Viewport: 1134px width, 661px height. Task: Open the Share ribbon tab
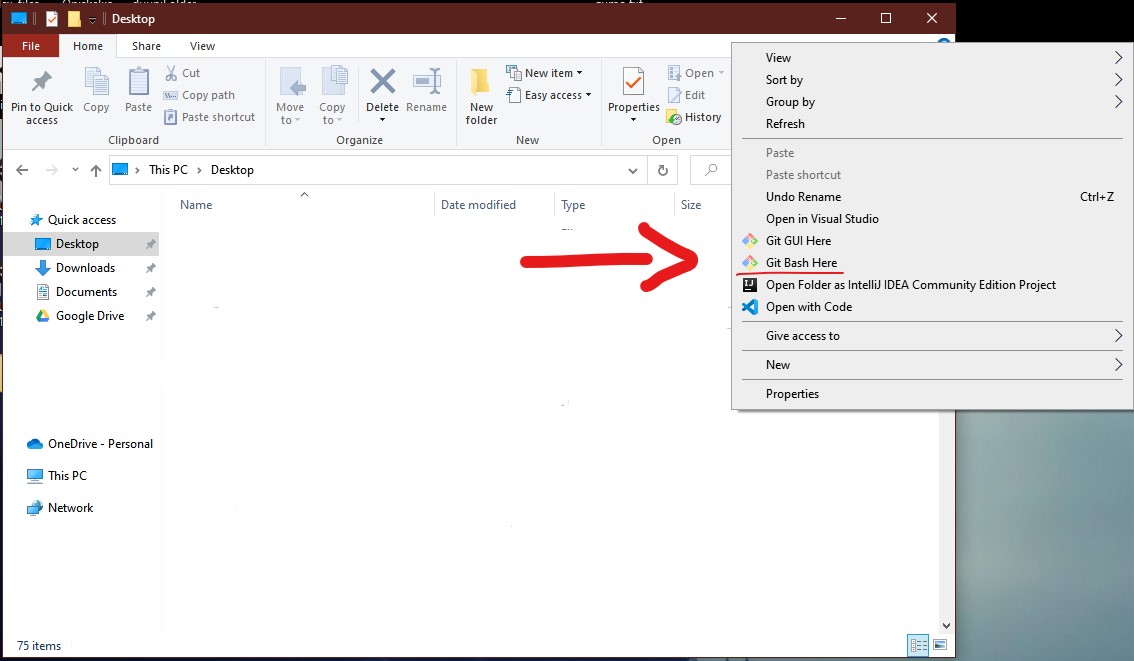146,46
